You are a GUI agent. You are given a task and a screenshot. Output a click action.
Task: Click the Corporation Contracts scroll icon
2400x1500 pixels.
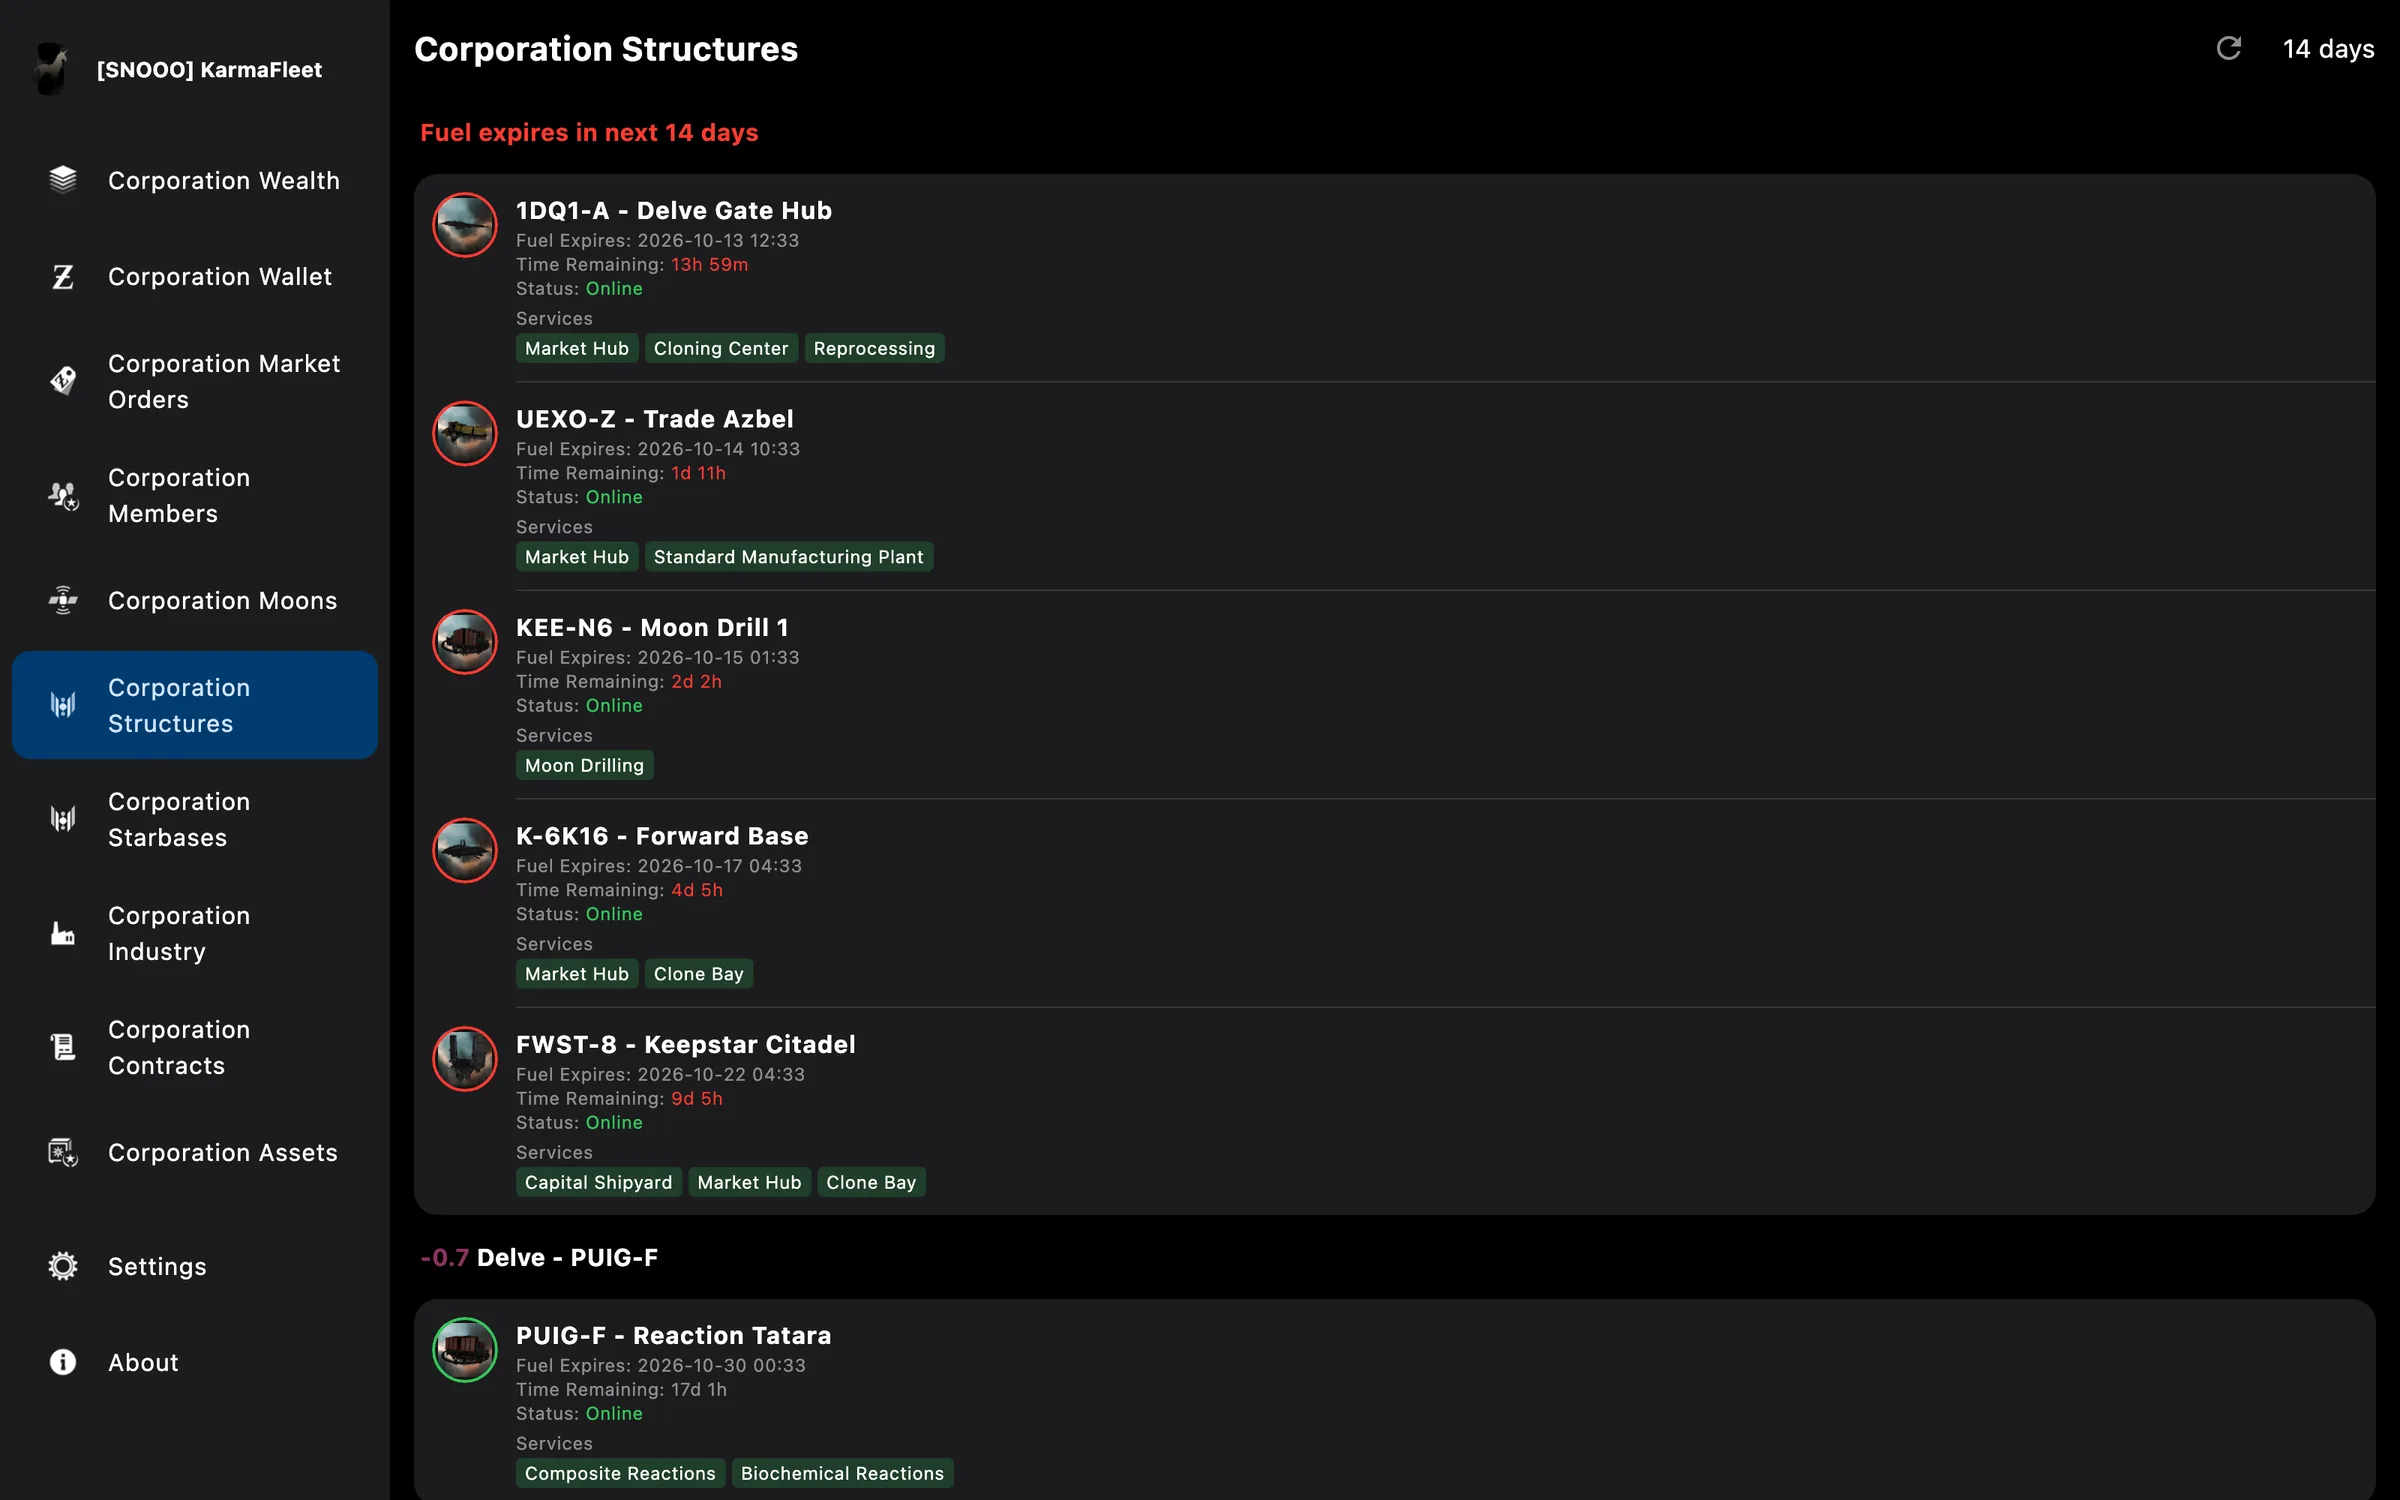(x=63, y=1047)
